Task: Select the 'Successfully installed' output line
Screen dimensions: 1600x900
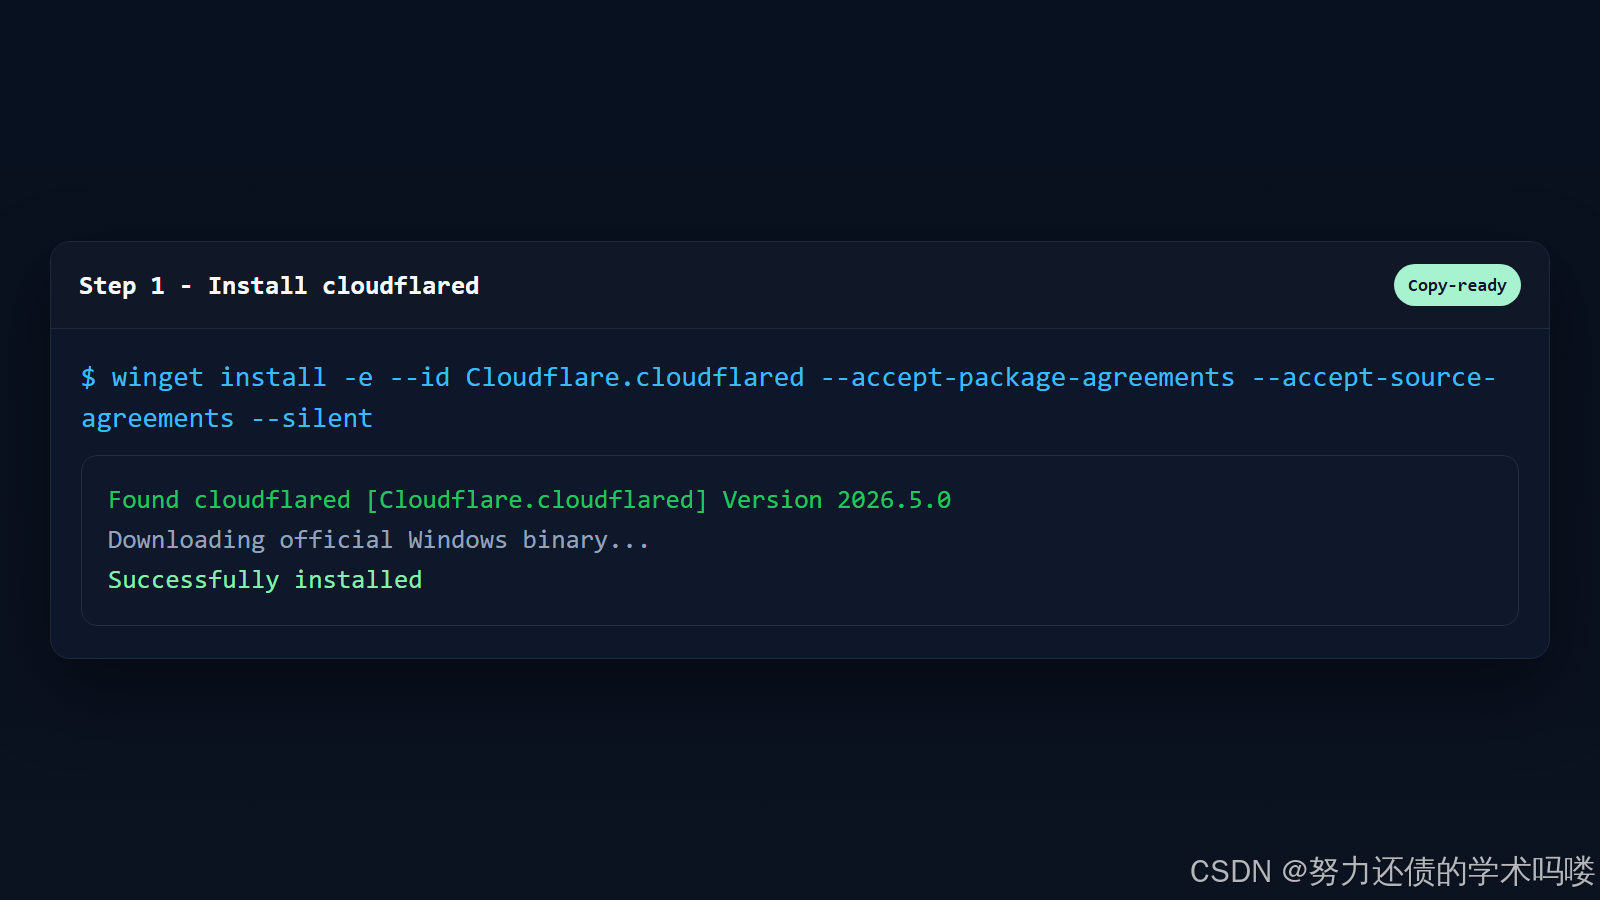Action: coord(265,580)
